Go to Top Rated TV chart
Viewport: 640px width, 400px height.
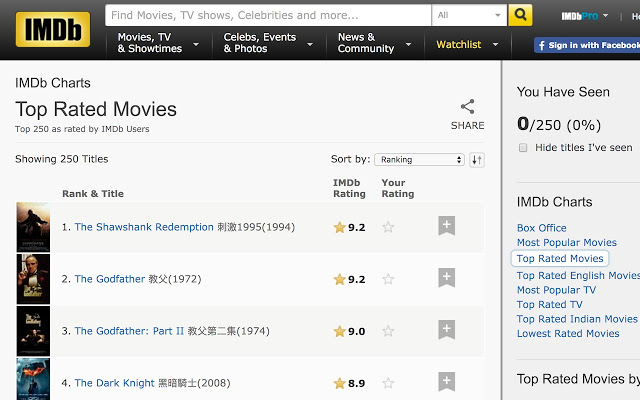pyautogui.click(x=549, y=304)
